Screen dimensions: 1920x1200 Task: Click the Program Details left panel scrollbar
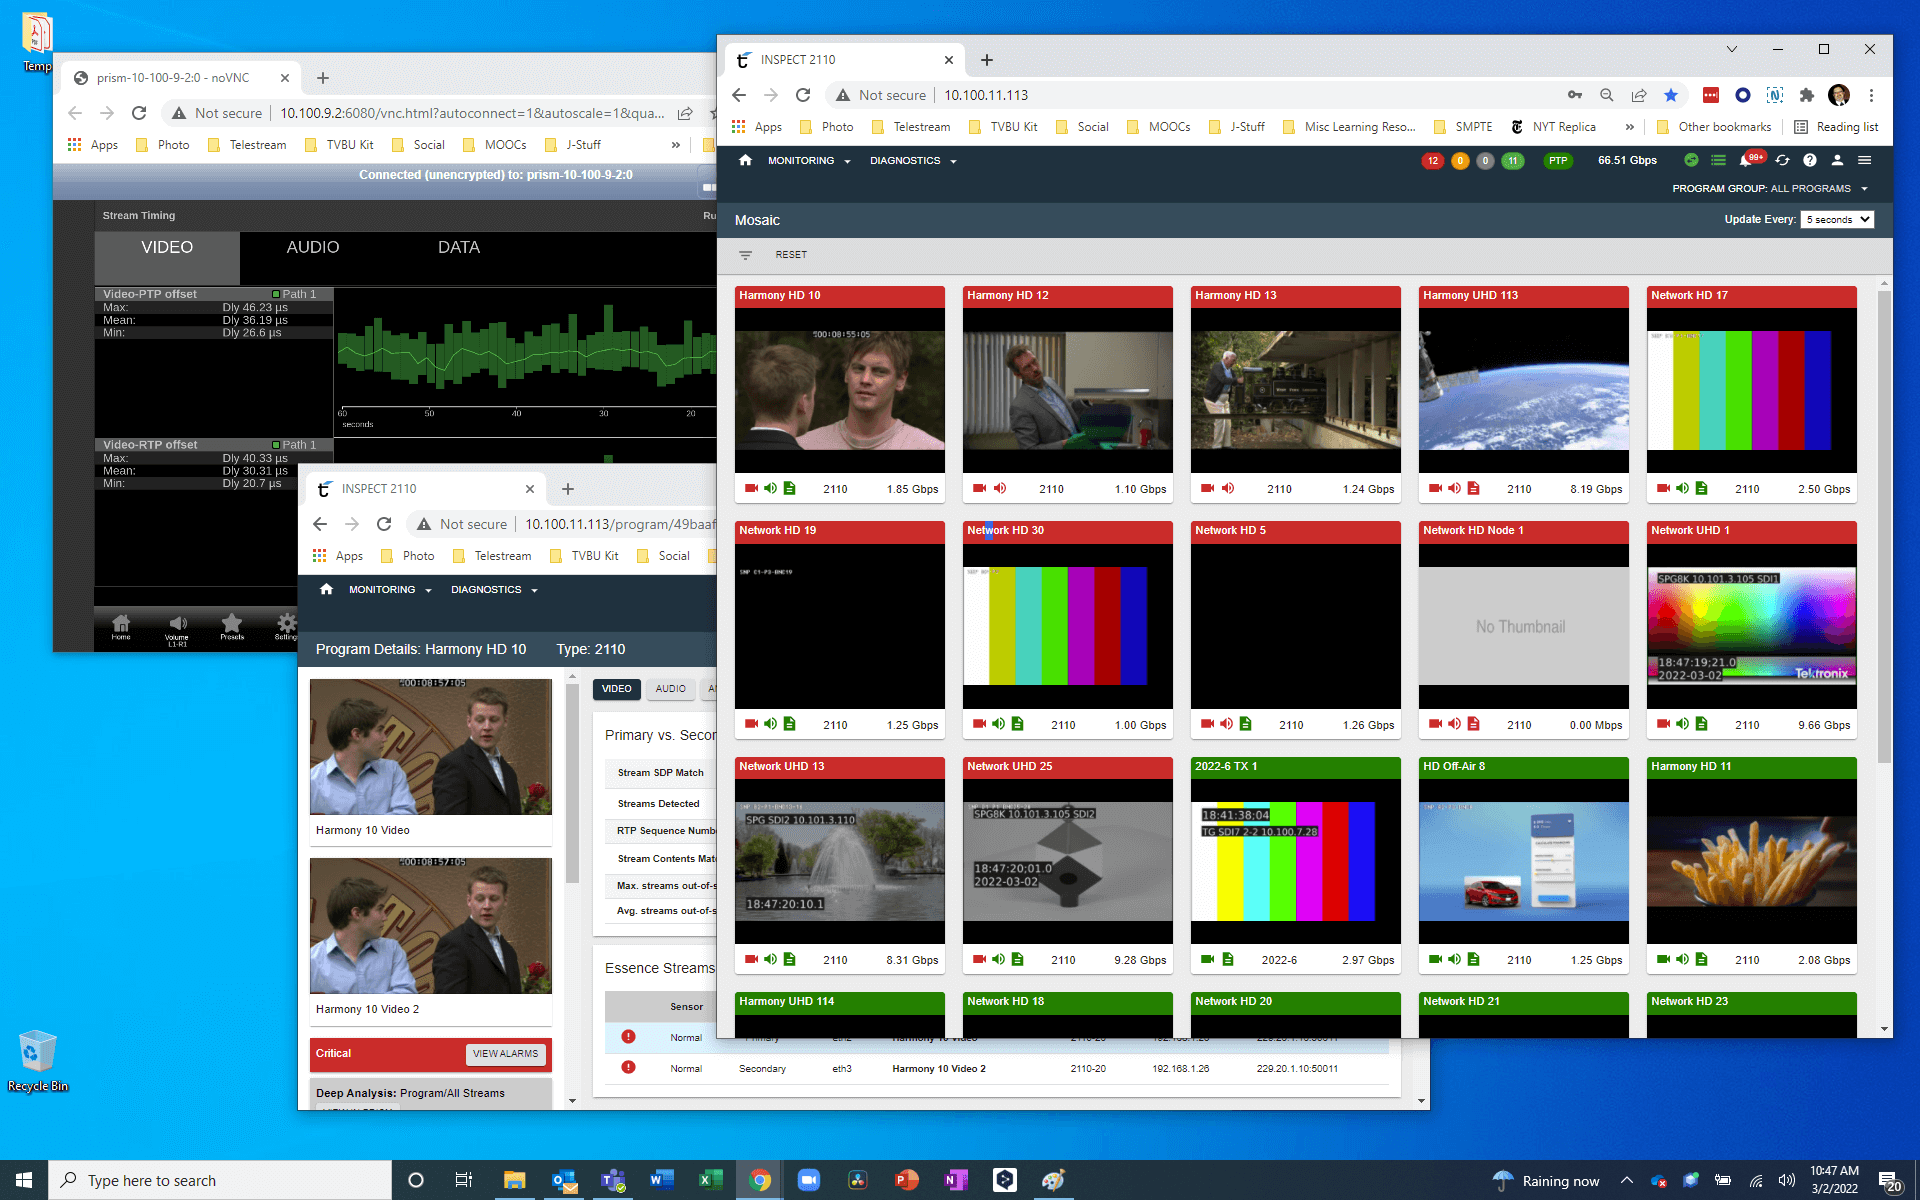pos(573,782)
